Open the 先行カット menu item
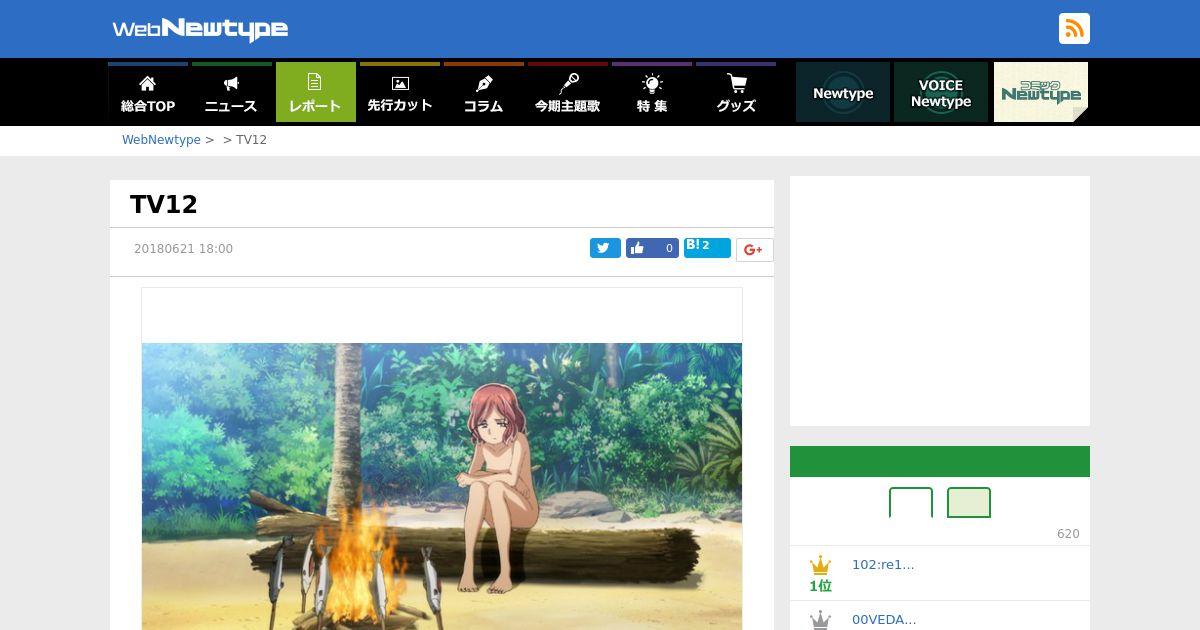 400,92
